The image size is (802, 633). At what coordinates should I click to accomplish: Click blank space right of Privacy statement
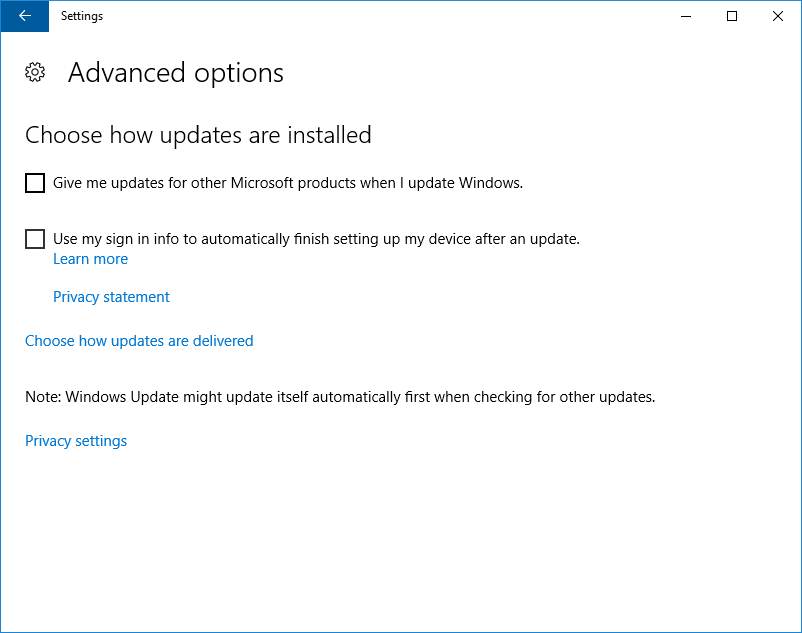450,297
